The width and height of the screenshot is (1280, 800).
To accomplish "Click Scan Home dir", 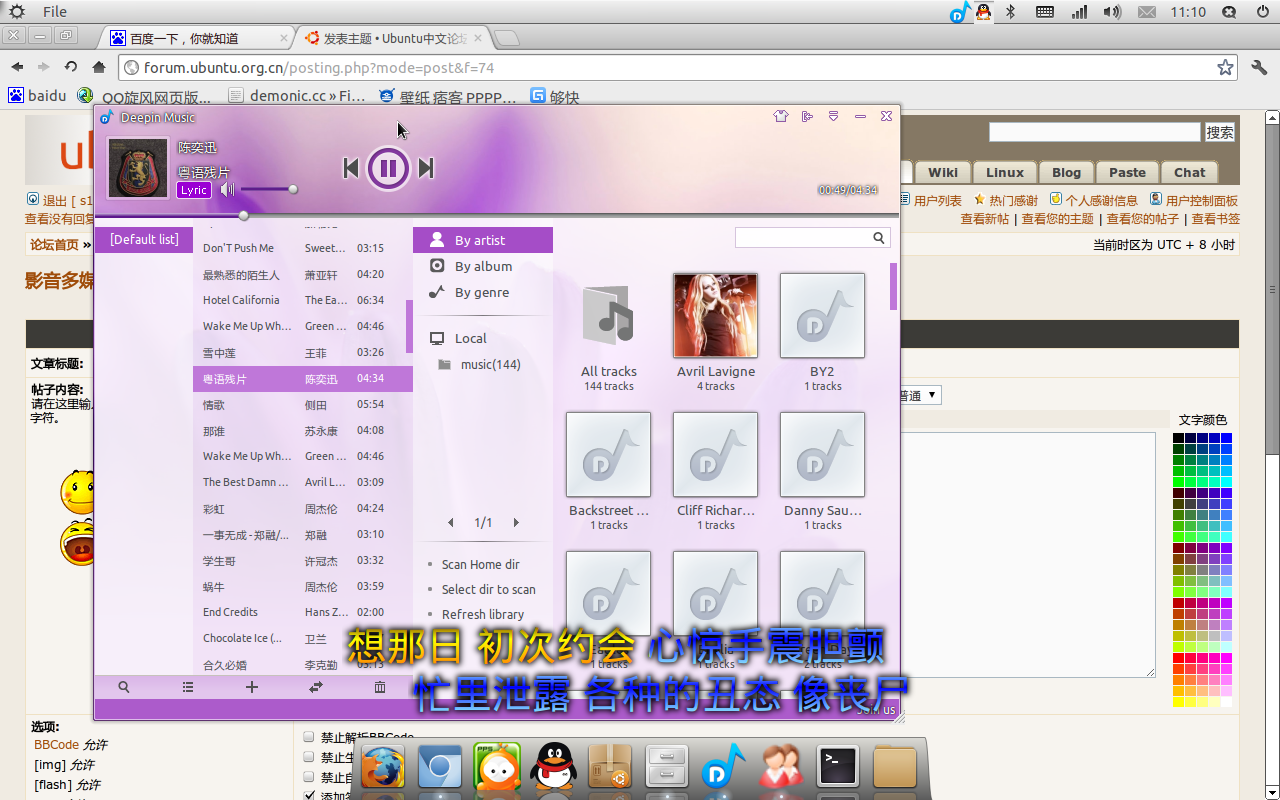I will [480, 564].
